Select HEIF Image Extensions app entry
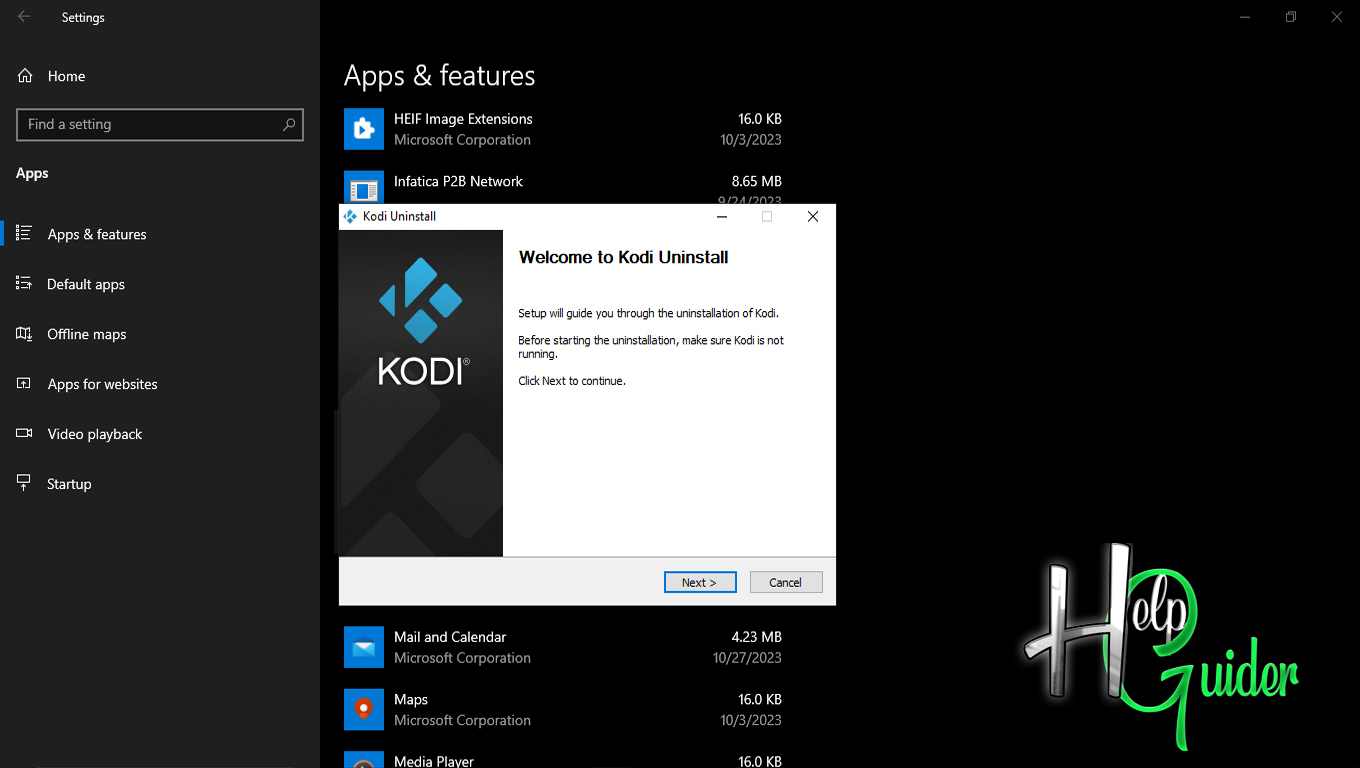The image size is (1360, 768). [x=563, y=129]
